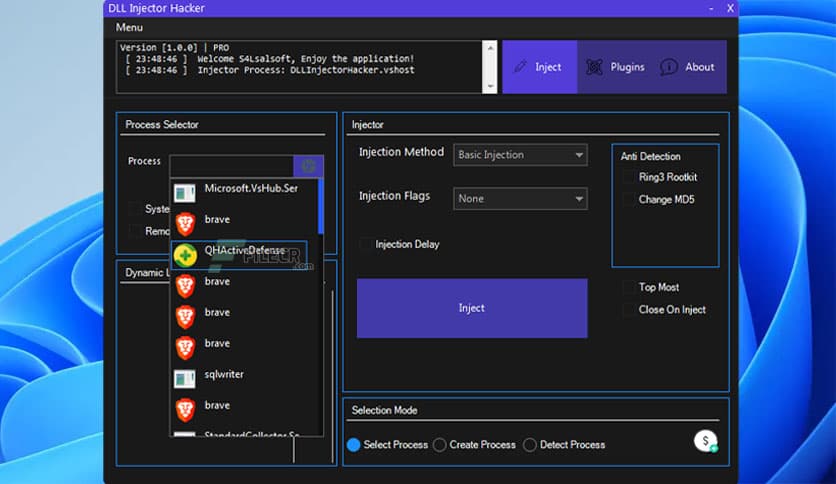
Task: Tick the Top Most checkbox
Action: (x=627, y=287)
